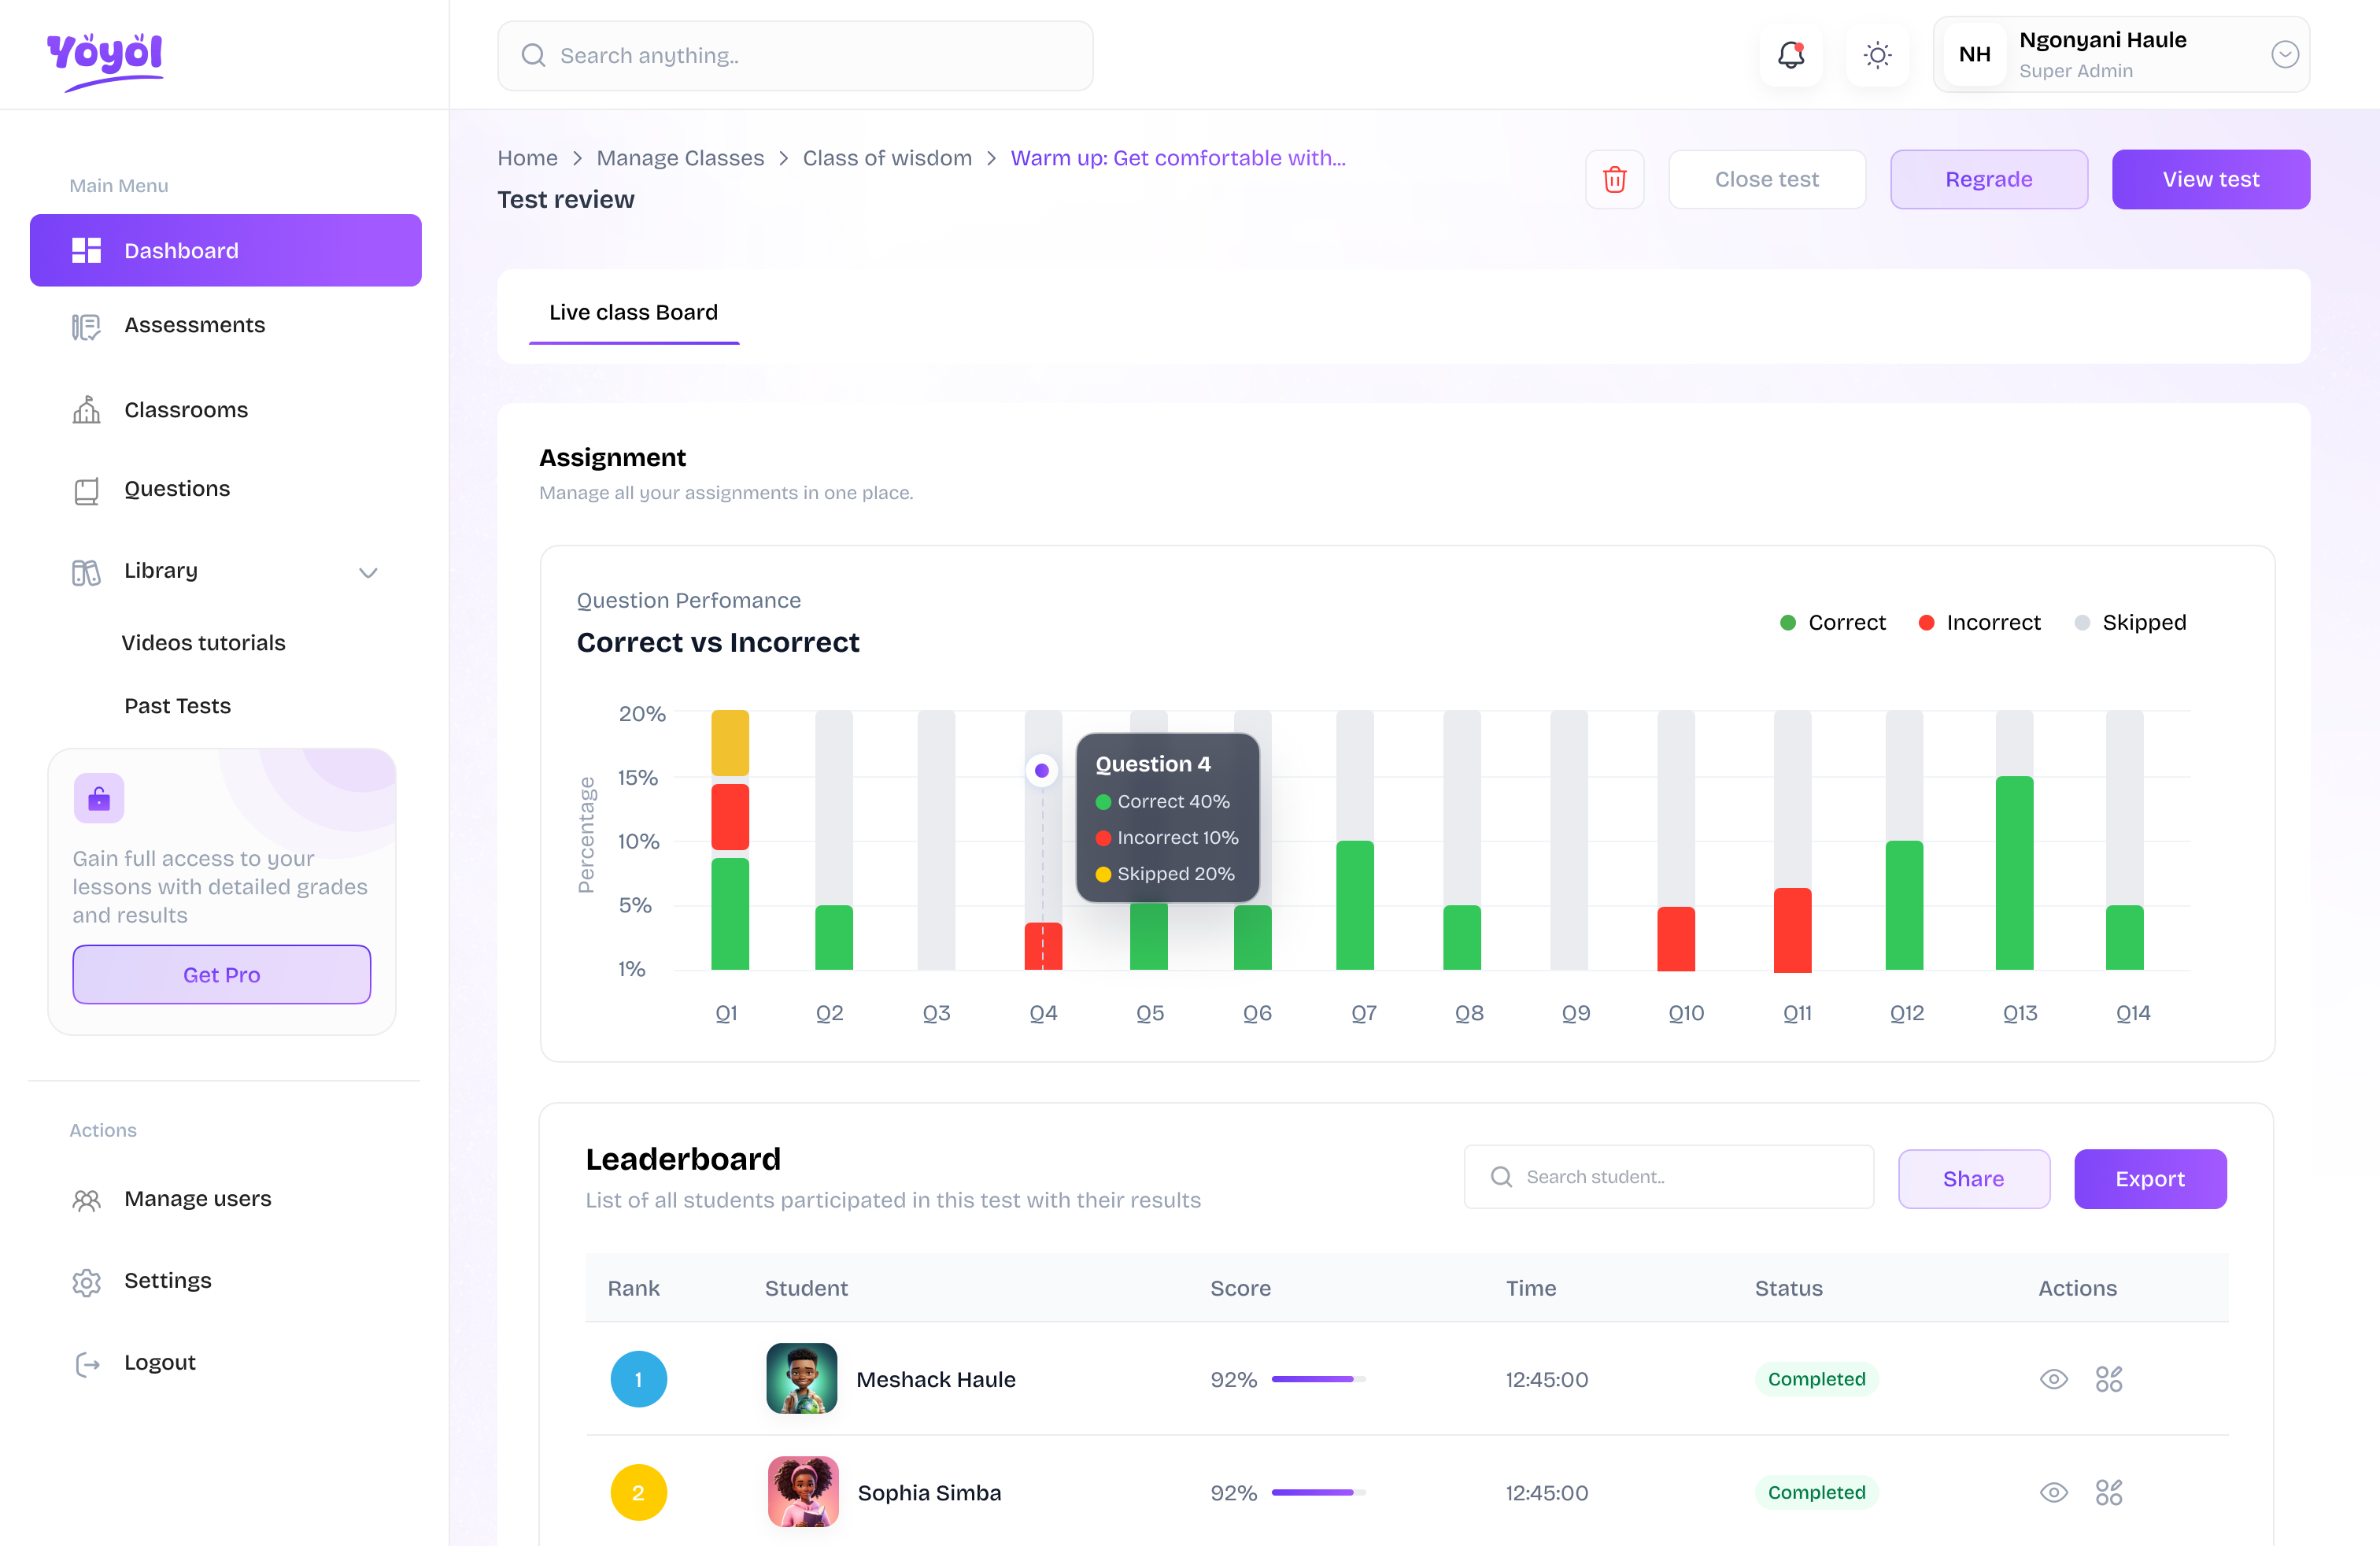This screenshot has height=1546, width=2380.
Task: Click the eye icon for Meshack Haule
Action: point(2053,1379)
